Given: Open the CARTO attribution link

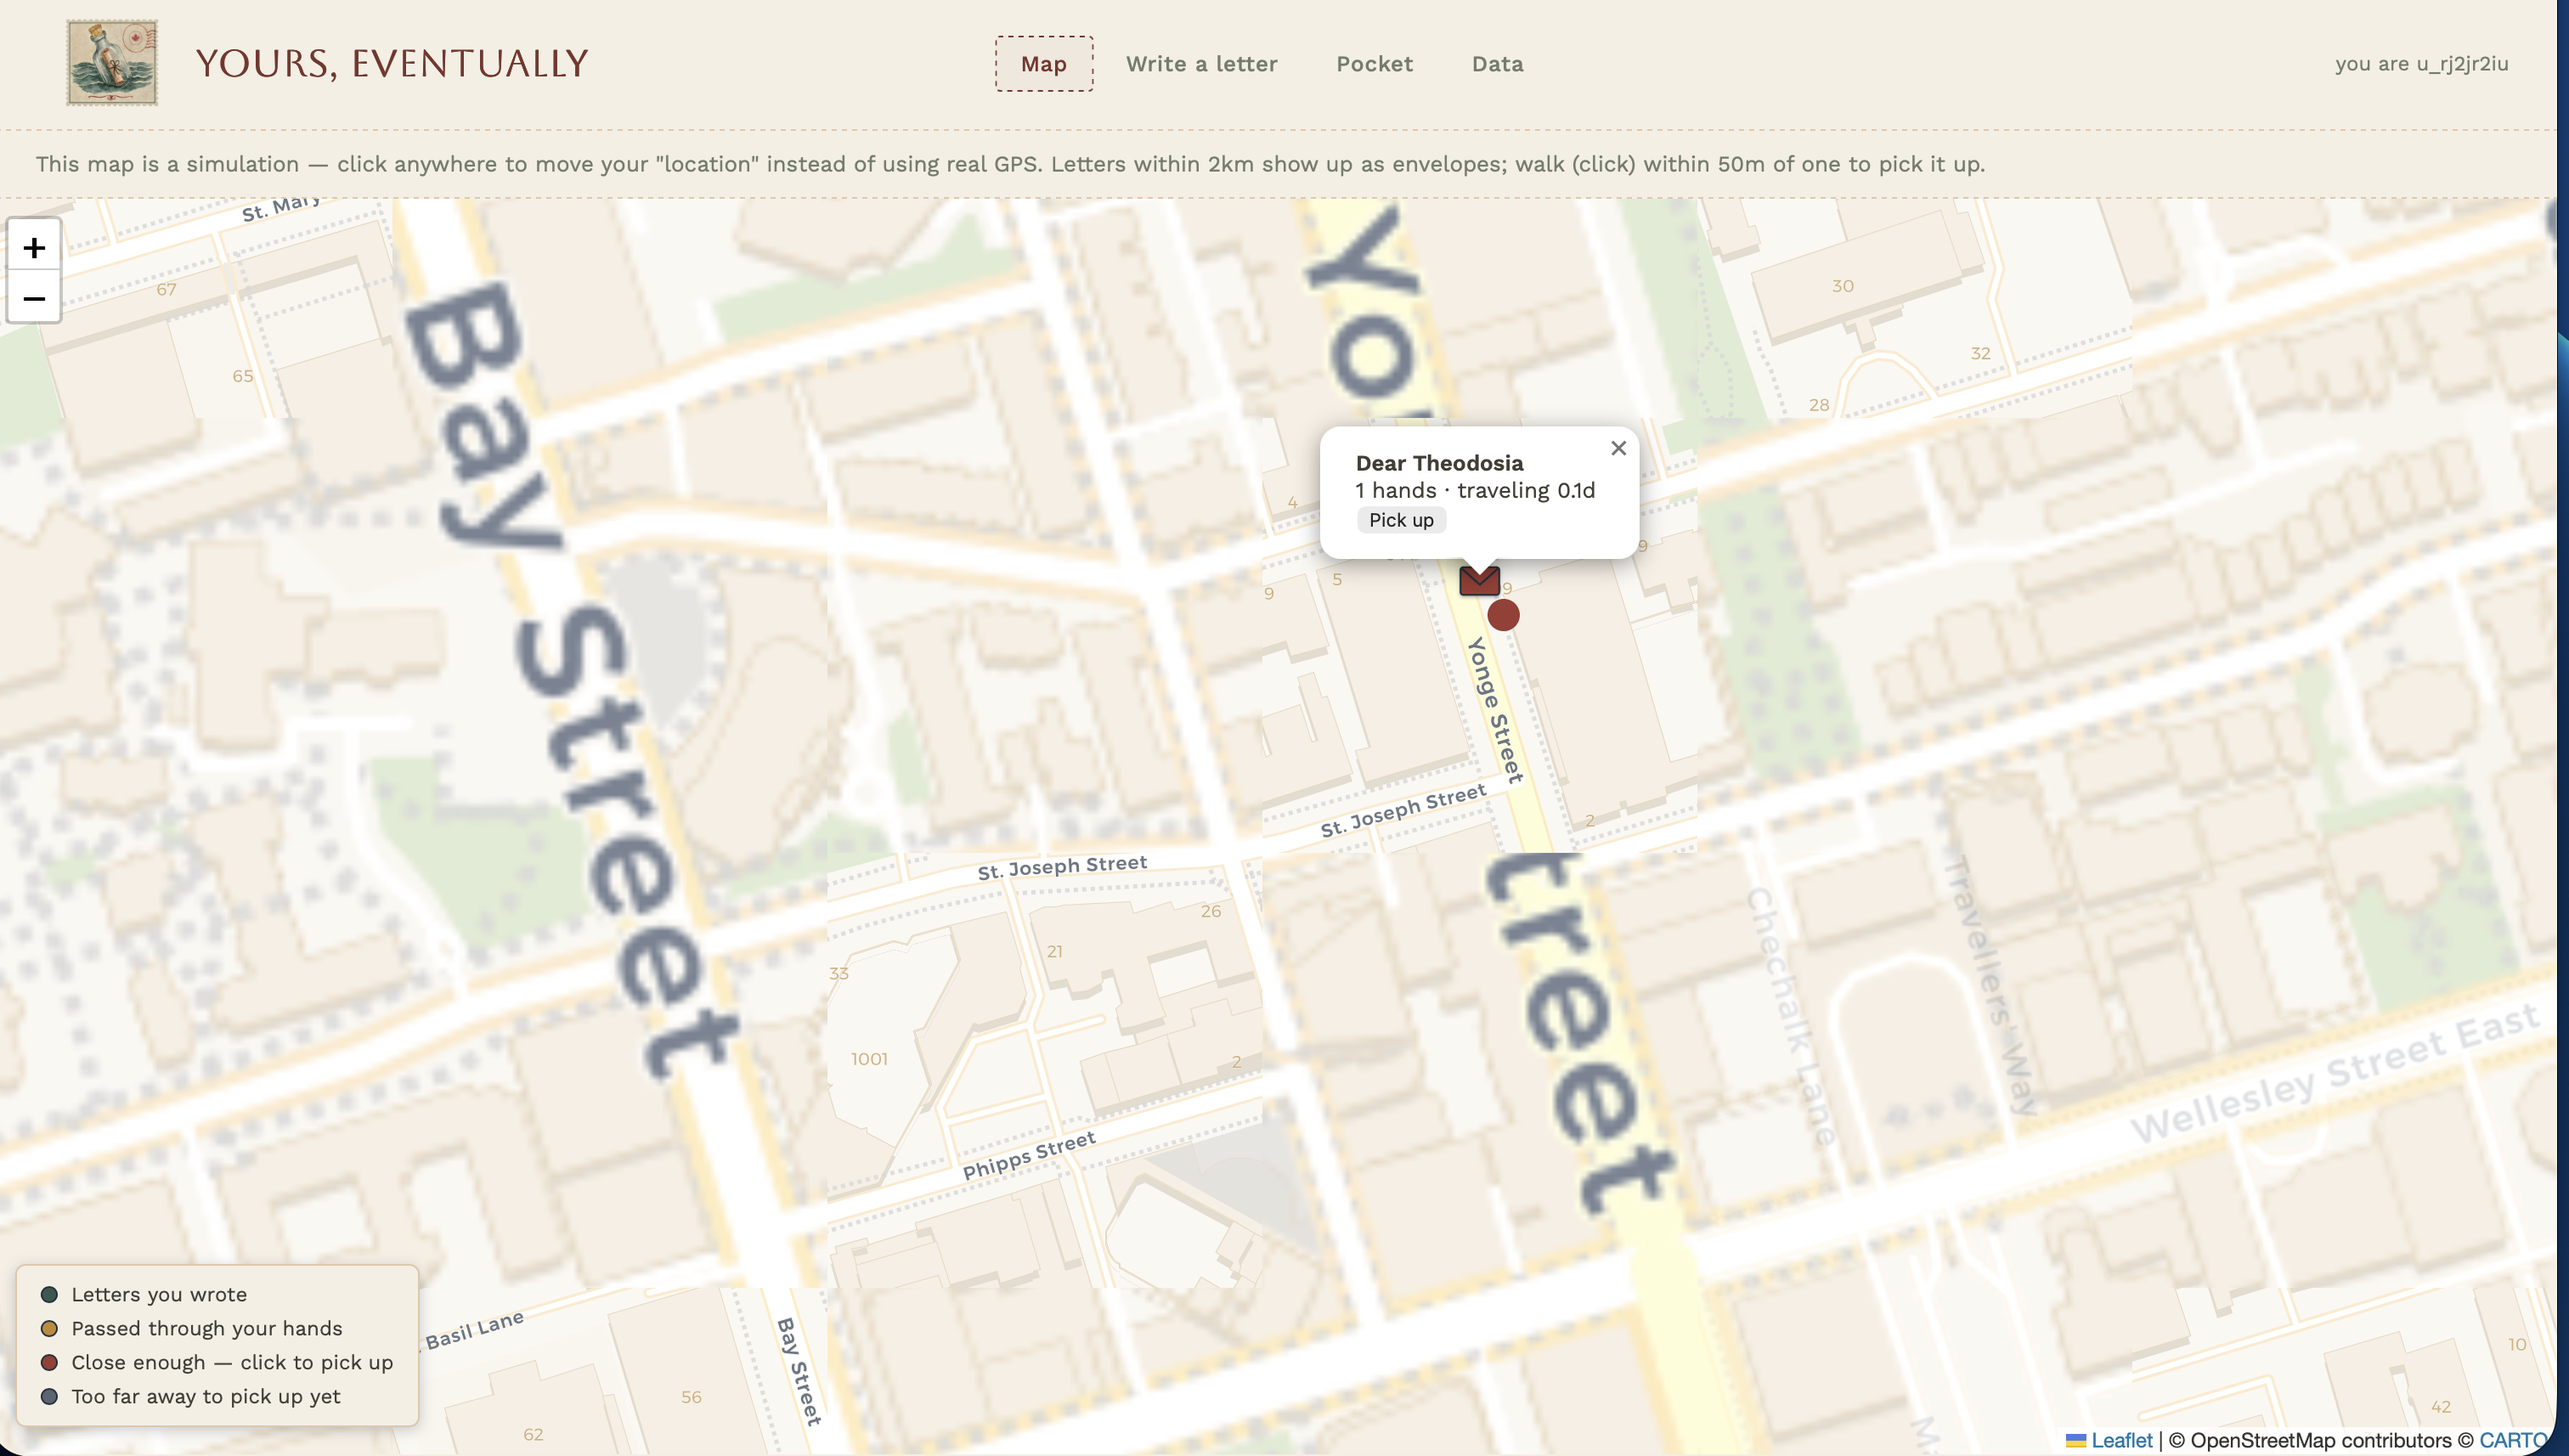Looking at the screenshot, I should point(2513,1440).
